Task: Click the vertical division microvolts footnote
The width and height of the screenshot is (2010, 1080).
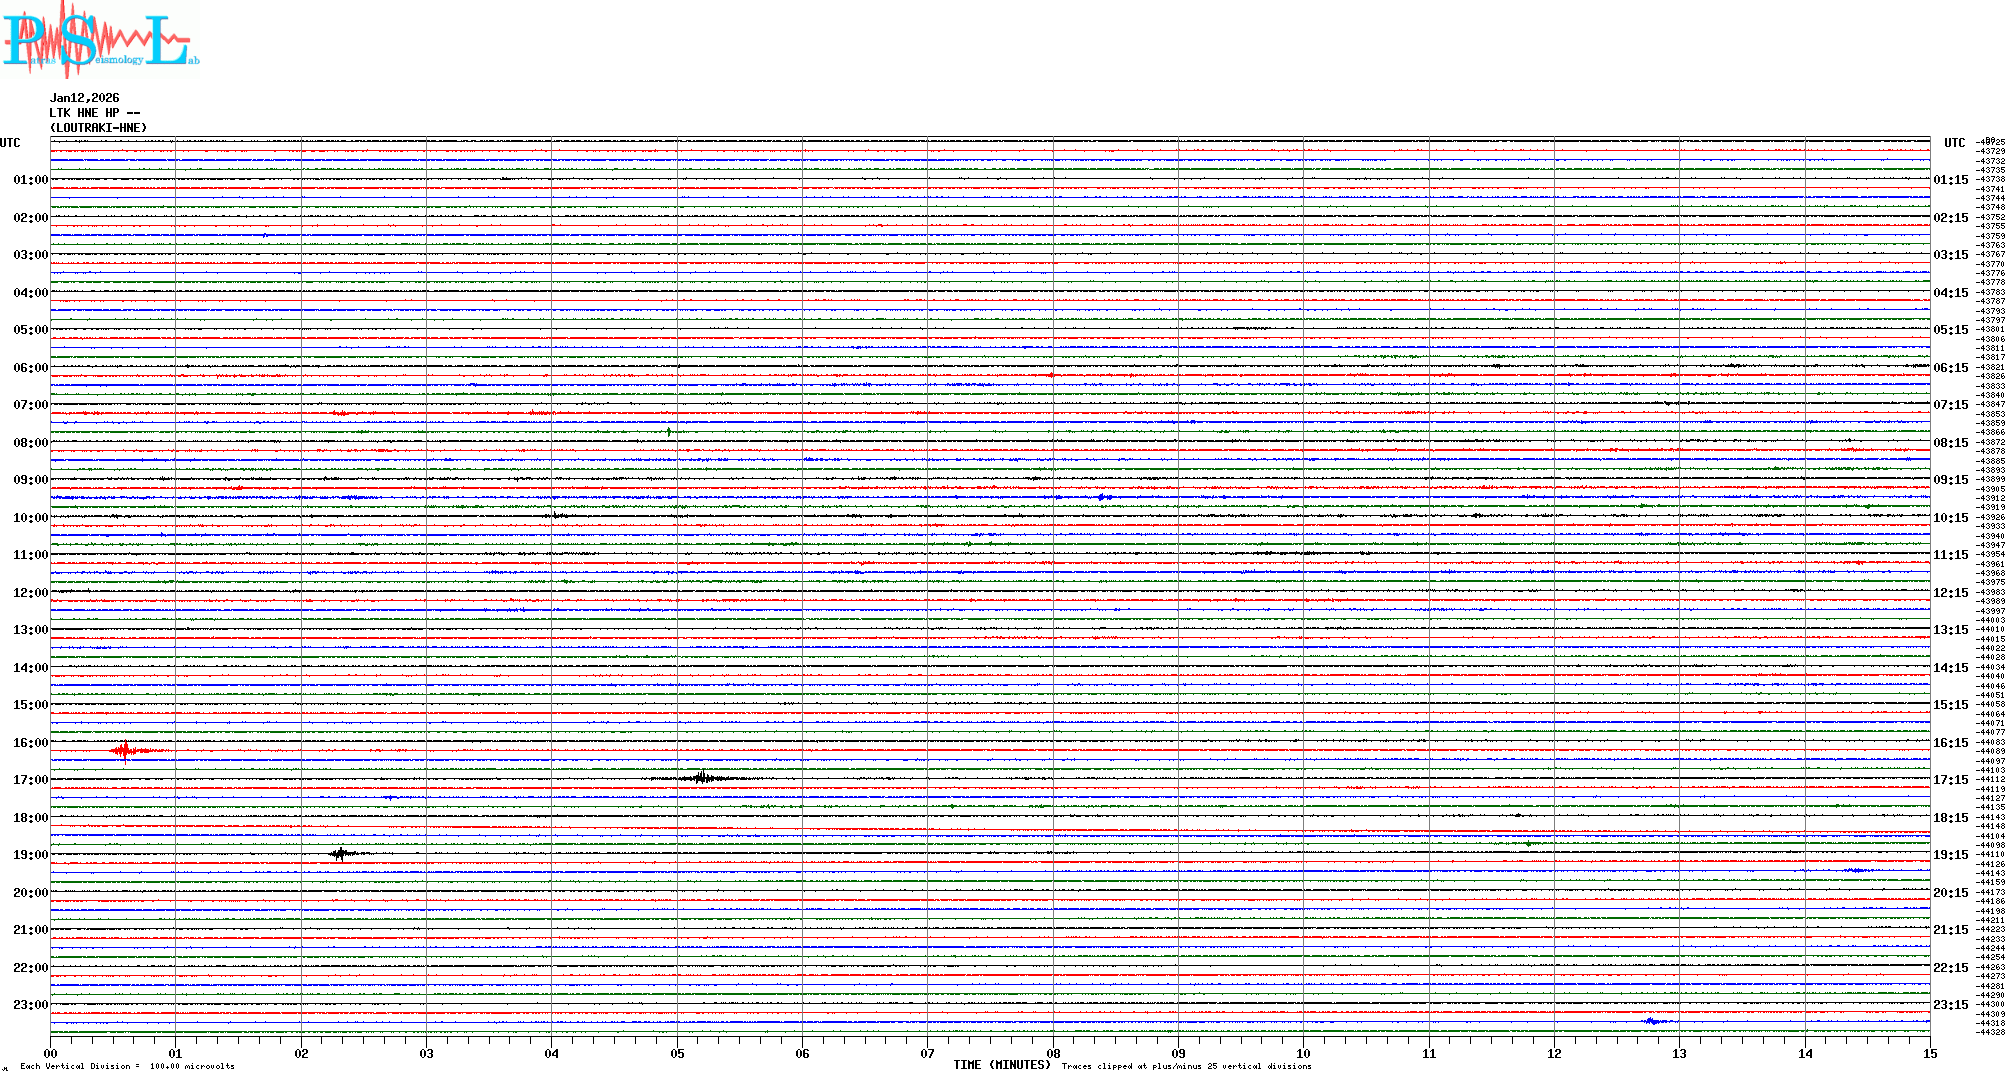Action: click(127, 1066)
